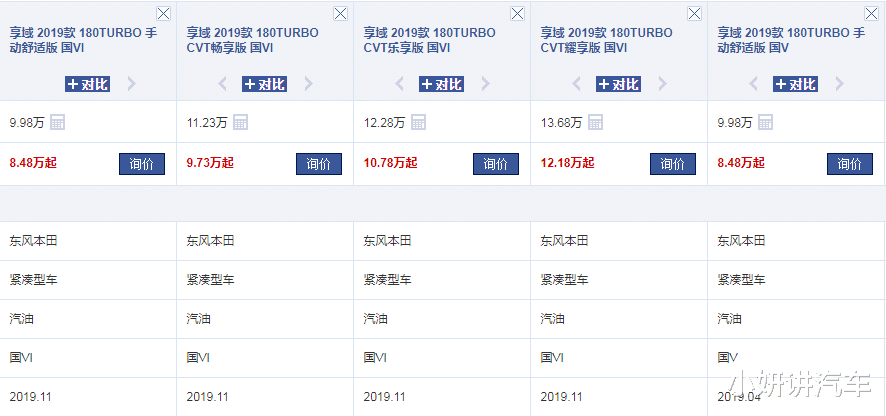Add CVT畅享版 to comparison with +对比
Image resolution: width=886 pixels, height=416 pixels.
coord(265,84)
